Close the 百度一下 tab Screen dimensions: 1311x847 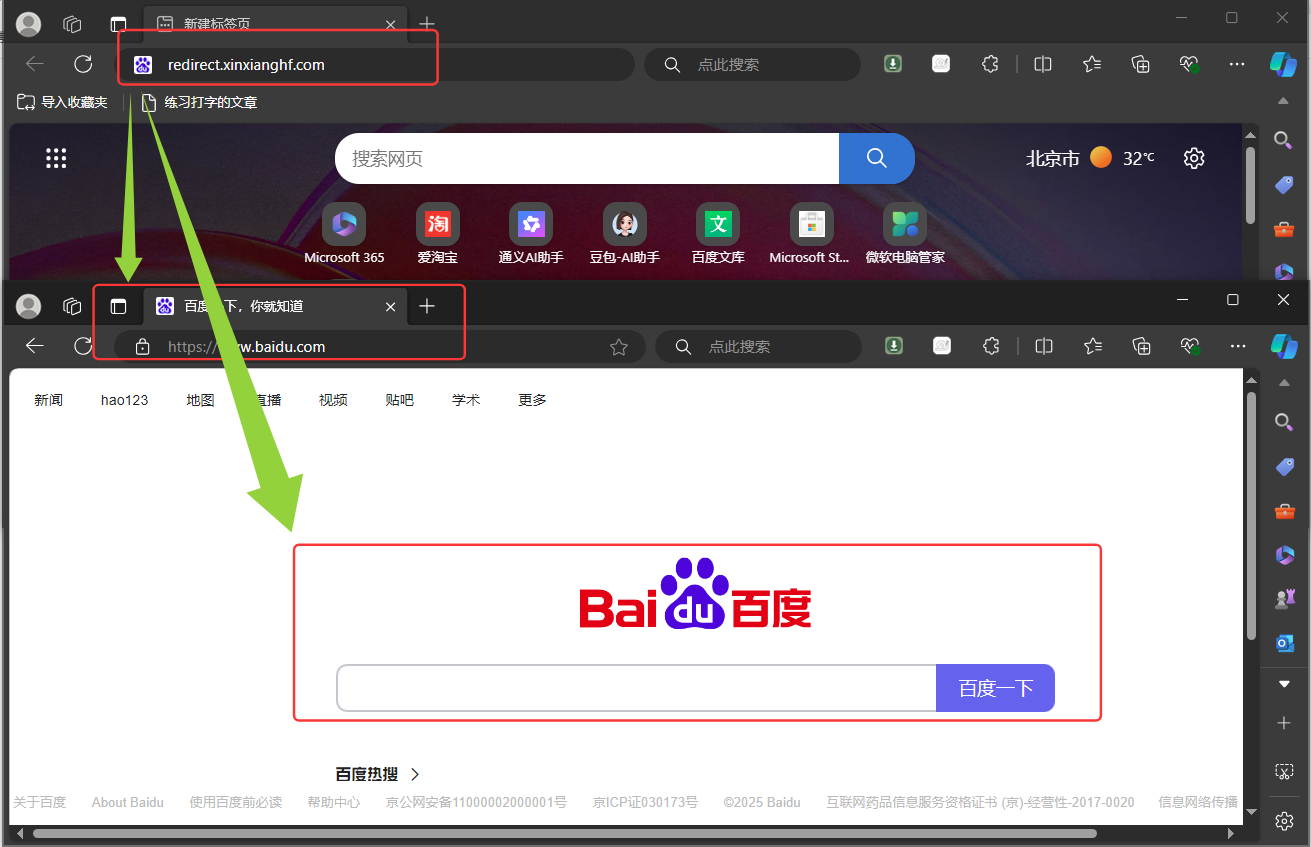[x=391, y=306]
